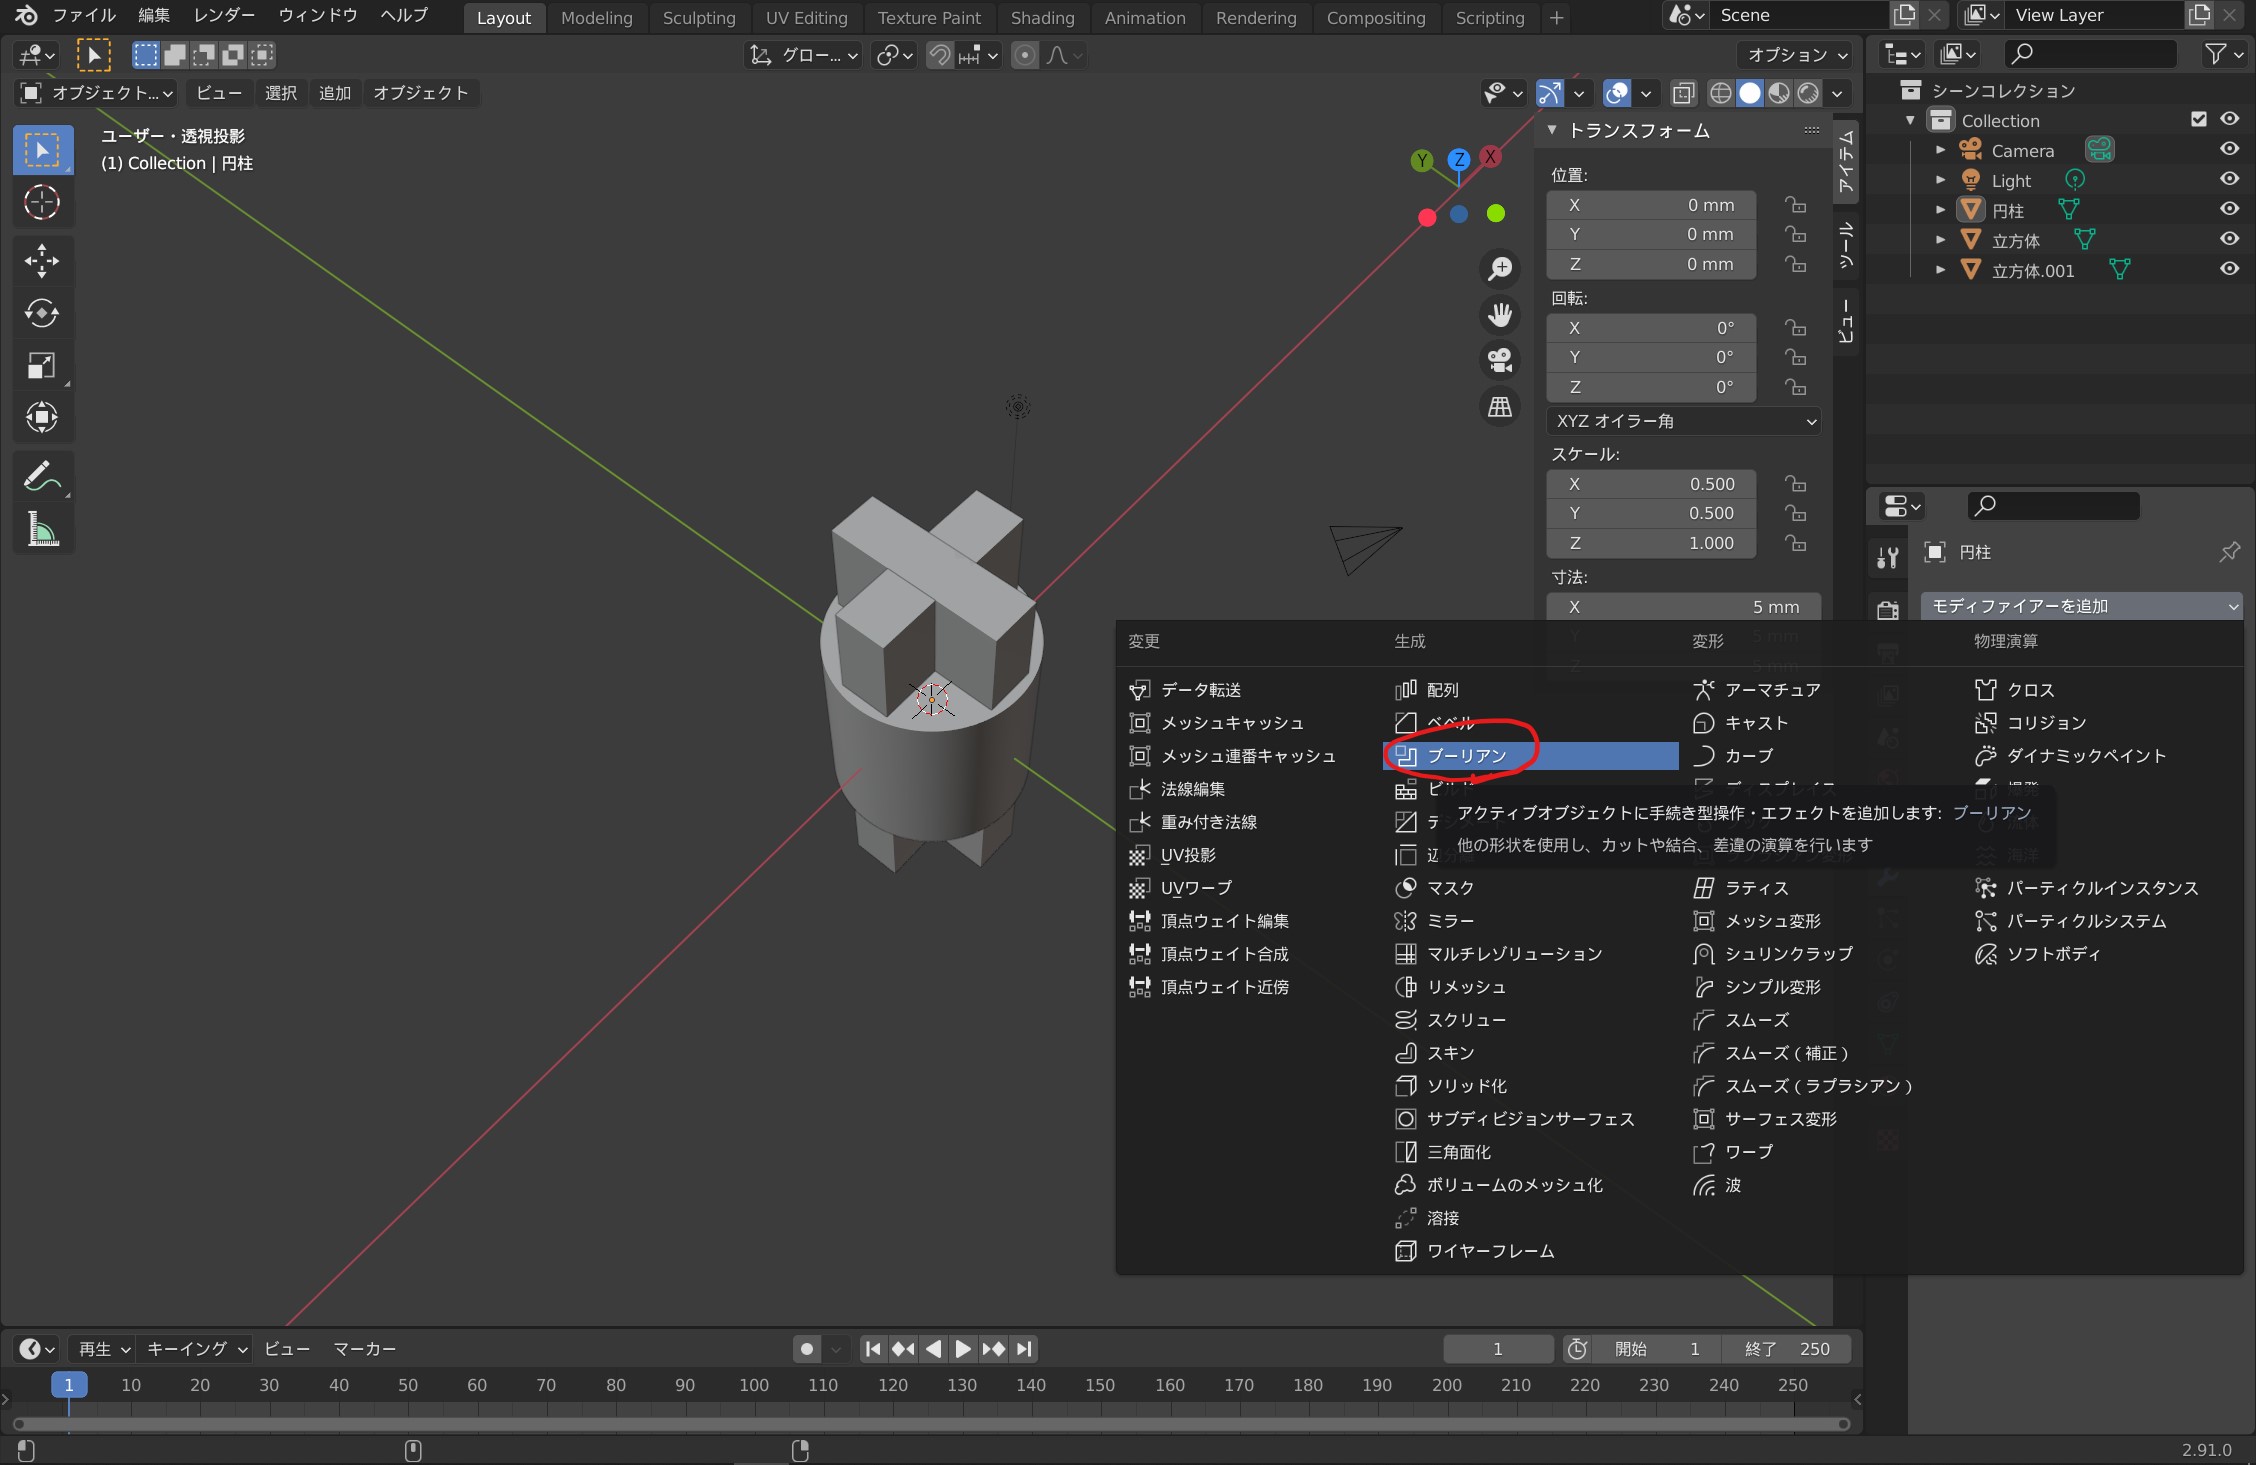The image size is (2256, 1465).
Task: Hide the 立方体.001 object in outliner
Action: pyautogui.click(x=2229, y=269)
